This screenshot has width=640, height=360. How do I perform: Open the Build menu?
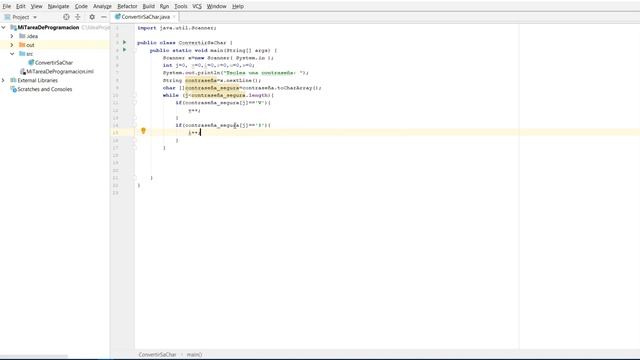[x=149, y=7]
